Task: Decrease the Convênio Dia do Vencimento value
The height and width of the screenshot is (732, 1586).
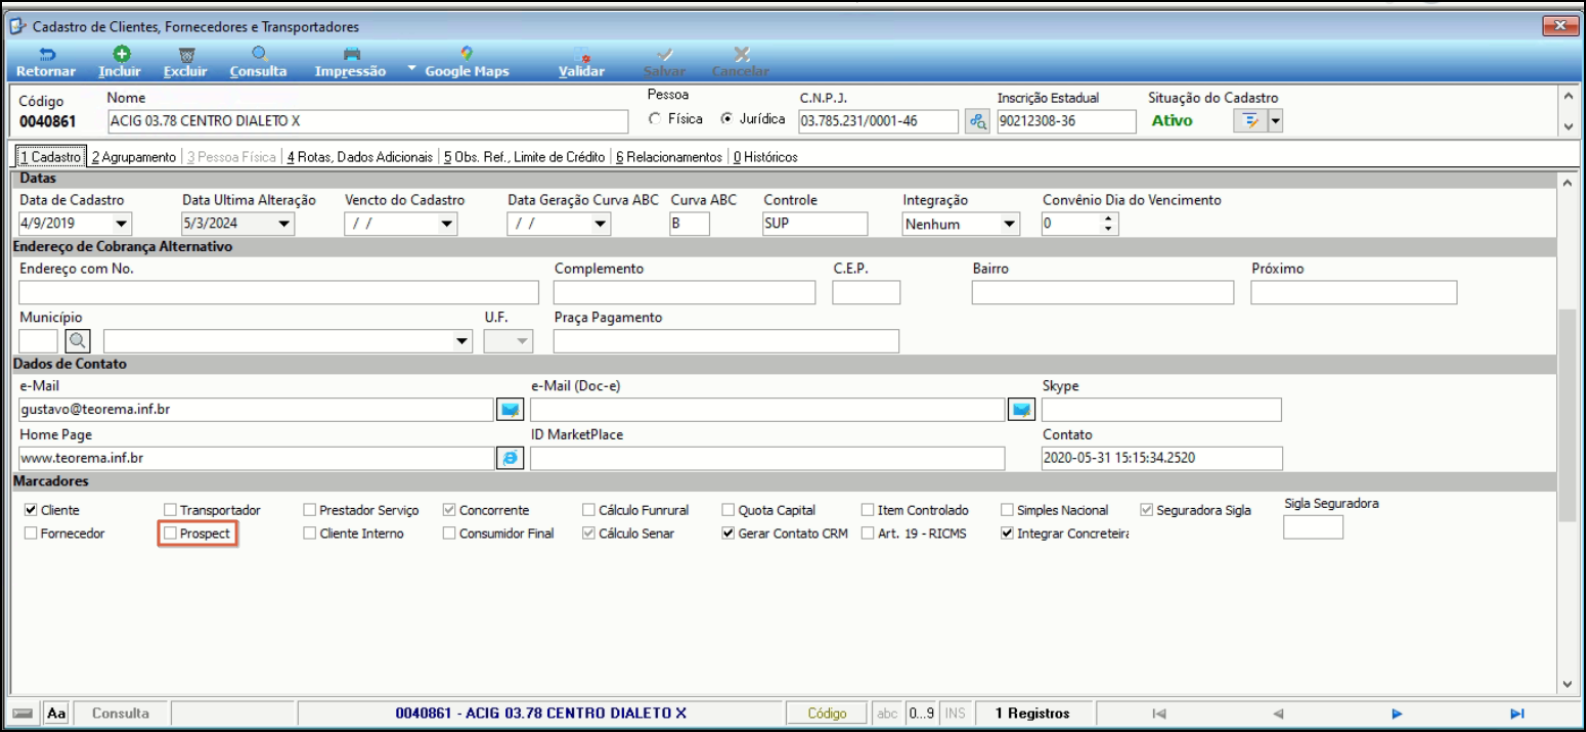Action: 1108,229
